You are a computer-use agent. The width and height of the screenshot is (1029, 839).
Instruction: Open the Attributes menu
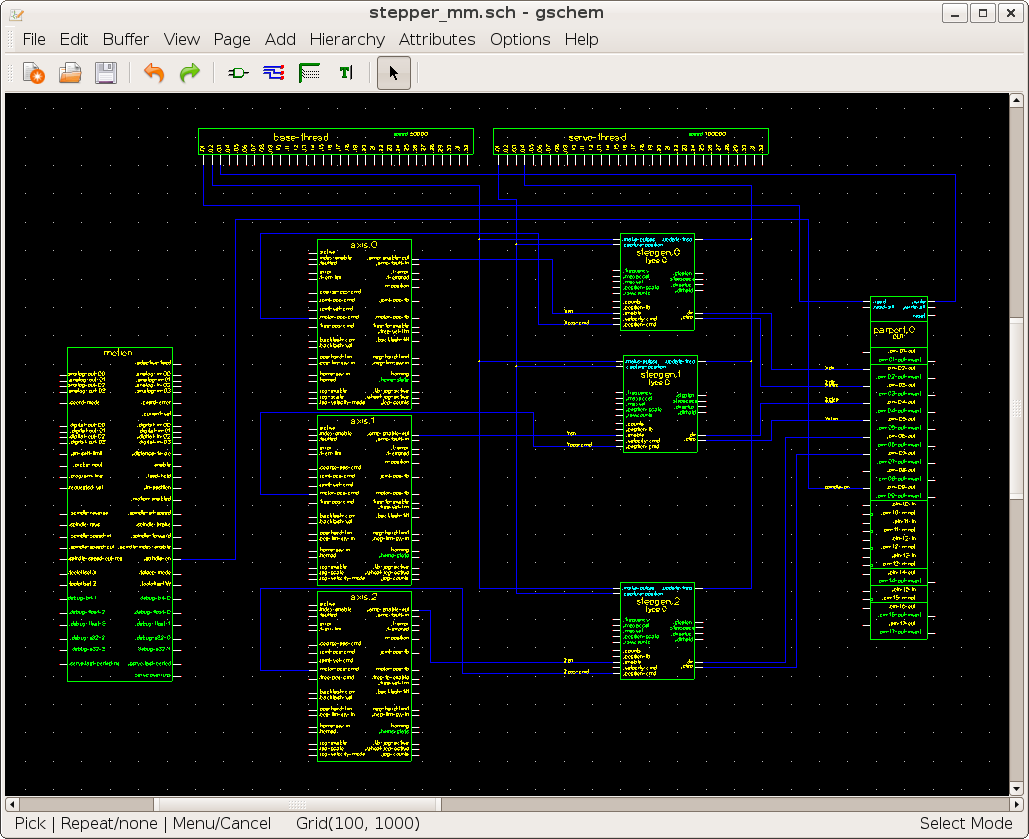tap(437, 39)
